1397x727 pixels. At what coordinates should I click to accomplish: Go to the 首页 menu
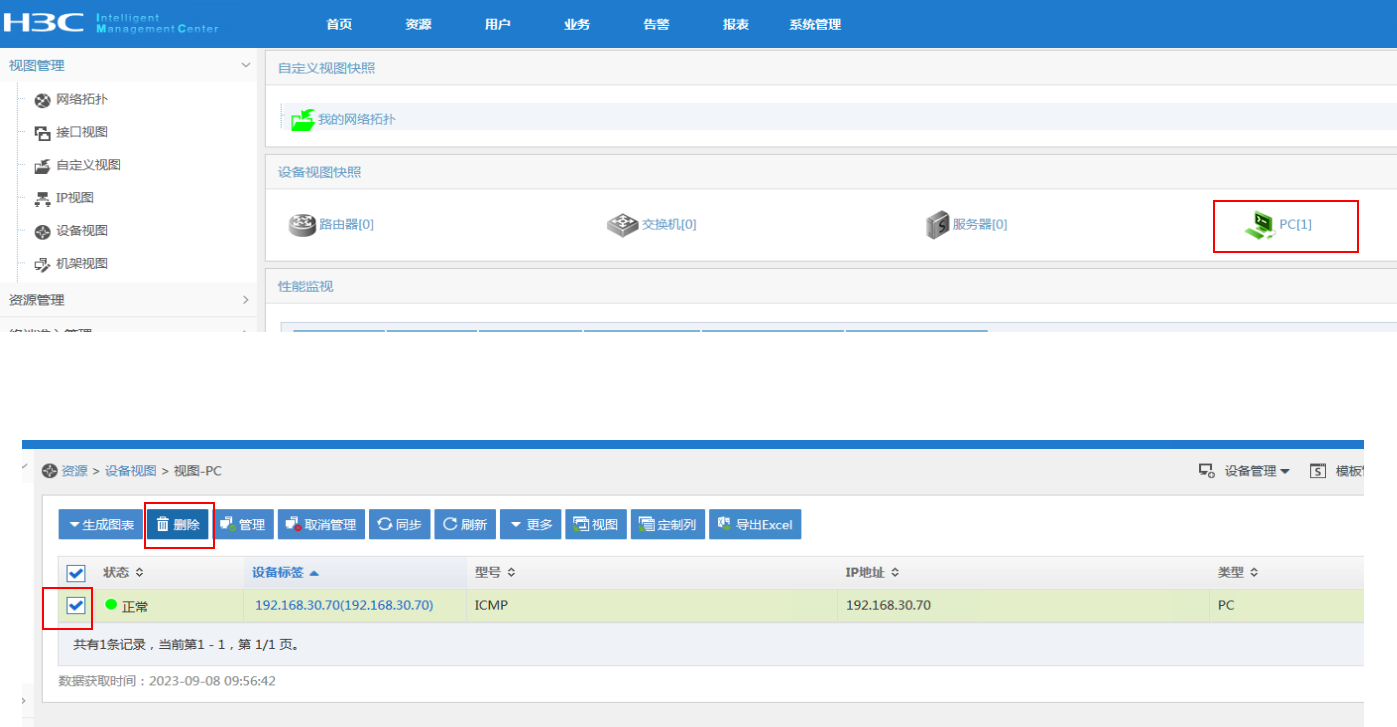pos(339,24)
